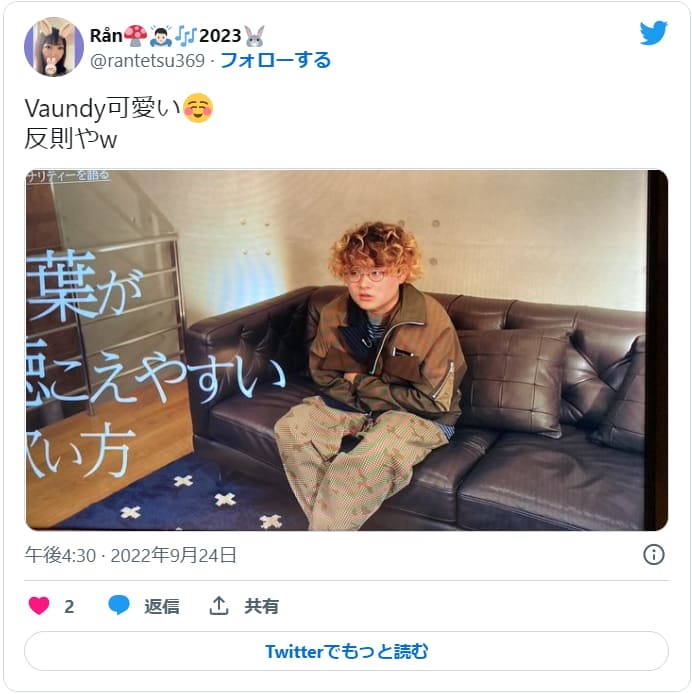Follow the account via フォローする

(275, 60)
